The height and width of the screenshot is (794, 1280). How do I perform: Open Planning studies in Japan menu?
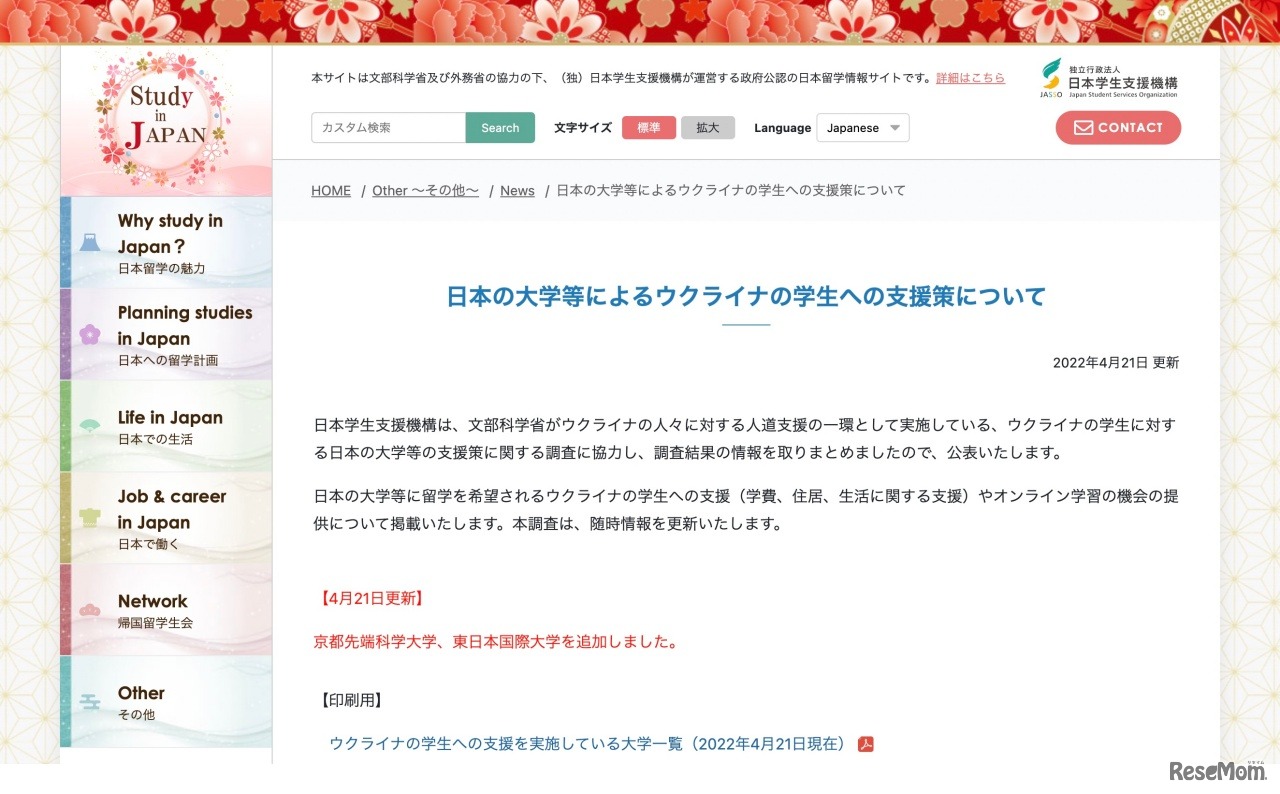[166, 334]
